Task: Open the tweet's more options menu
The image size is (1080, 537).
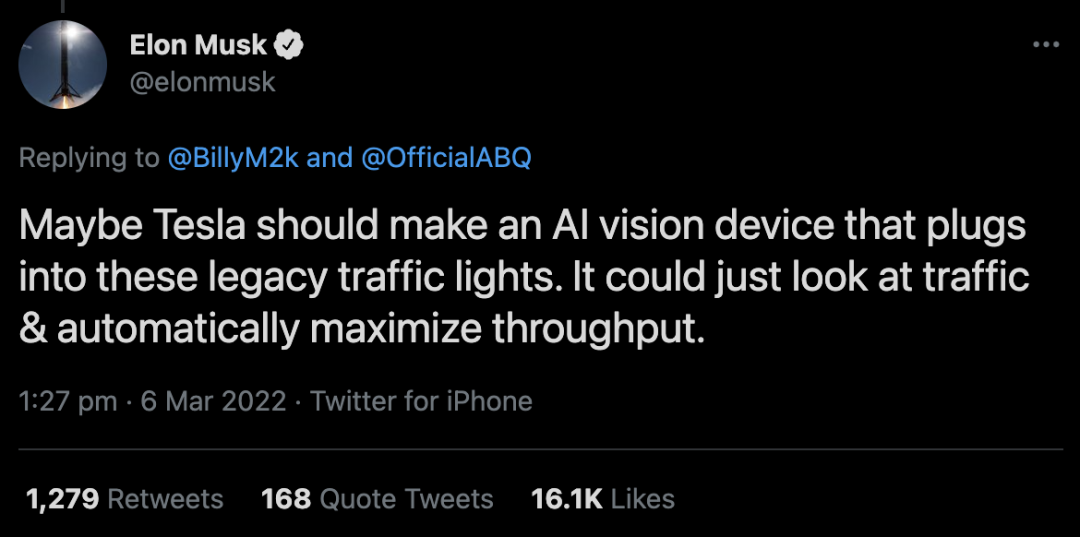Action: pyautogui.click(x=1044, y=45)
